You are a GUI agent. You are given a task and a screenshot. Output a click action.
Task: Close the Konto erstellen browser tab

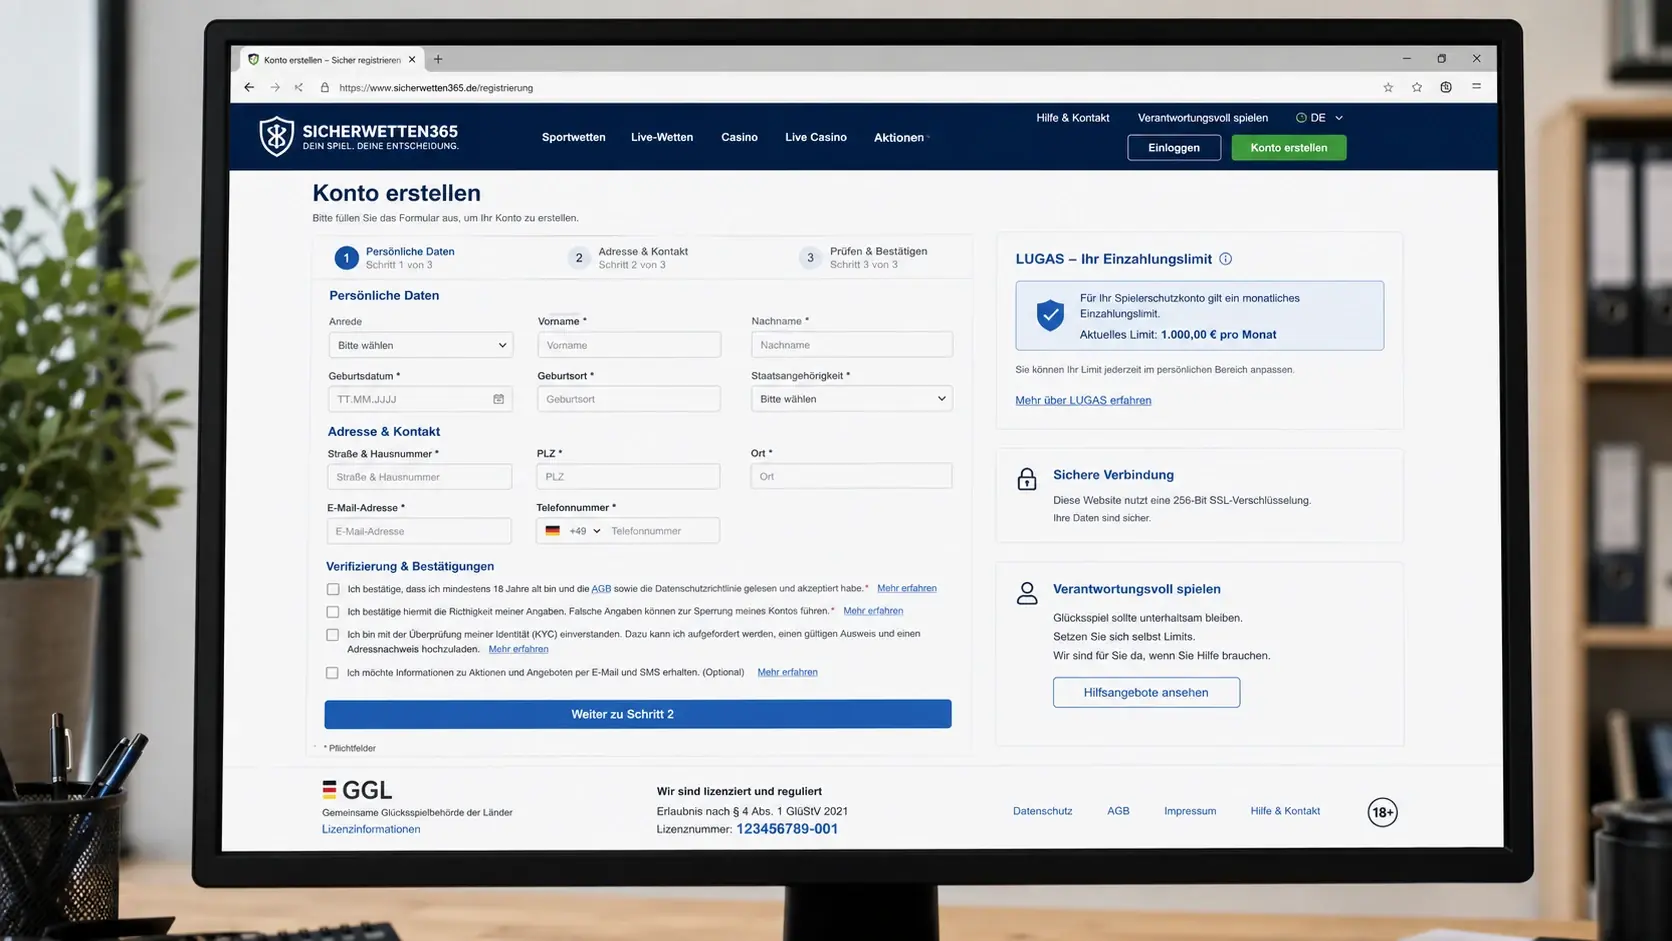pos(412,60)
